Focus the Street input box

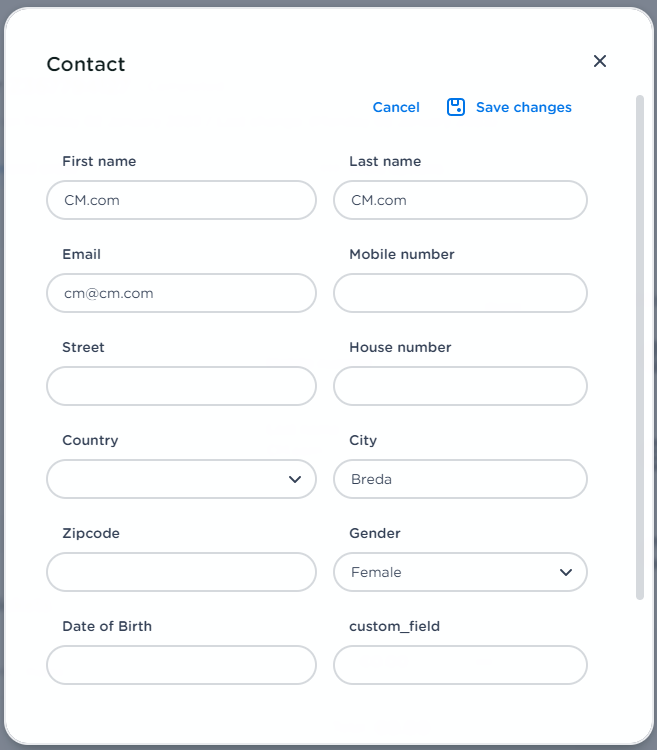click(x=181, y=386)
